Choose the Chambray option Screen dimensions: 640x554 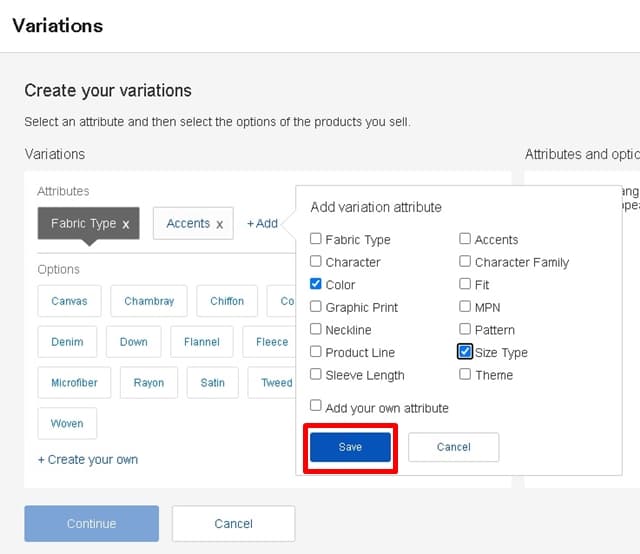coord(149,301)
